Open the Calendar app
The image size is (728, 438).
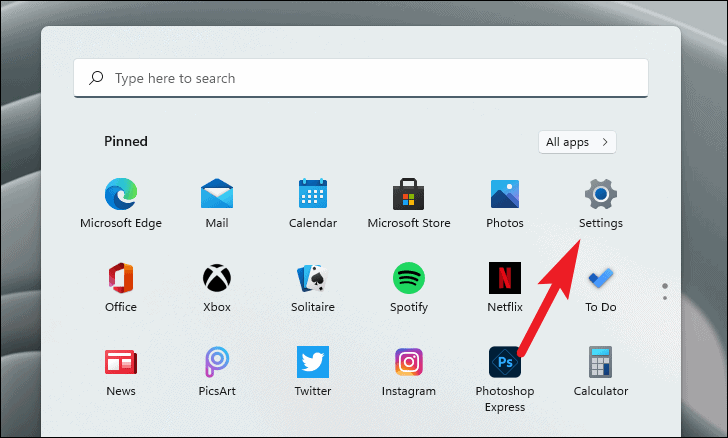312,203
